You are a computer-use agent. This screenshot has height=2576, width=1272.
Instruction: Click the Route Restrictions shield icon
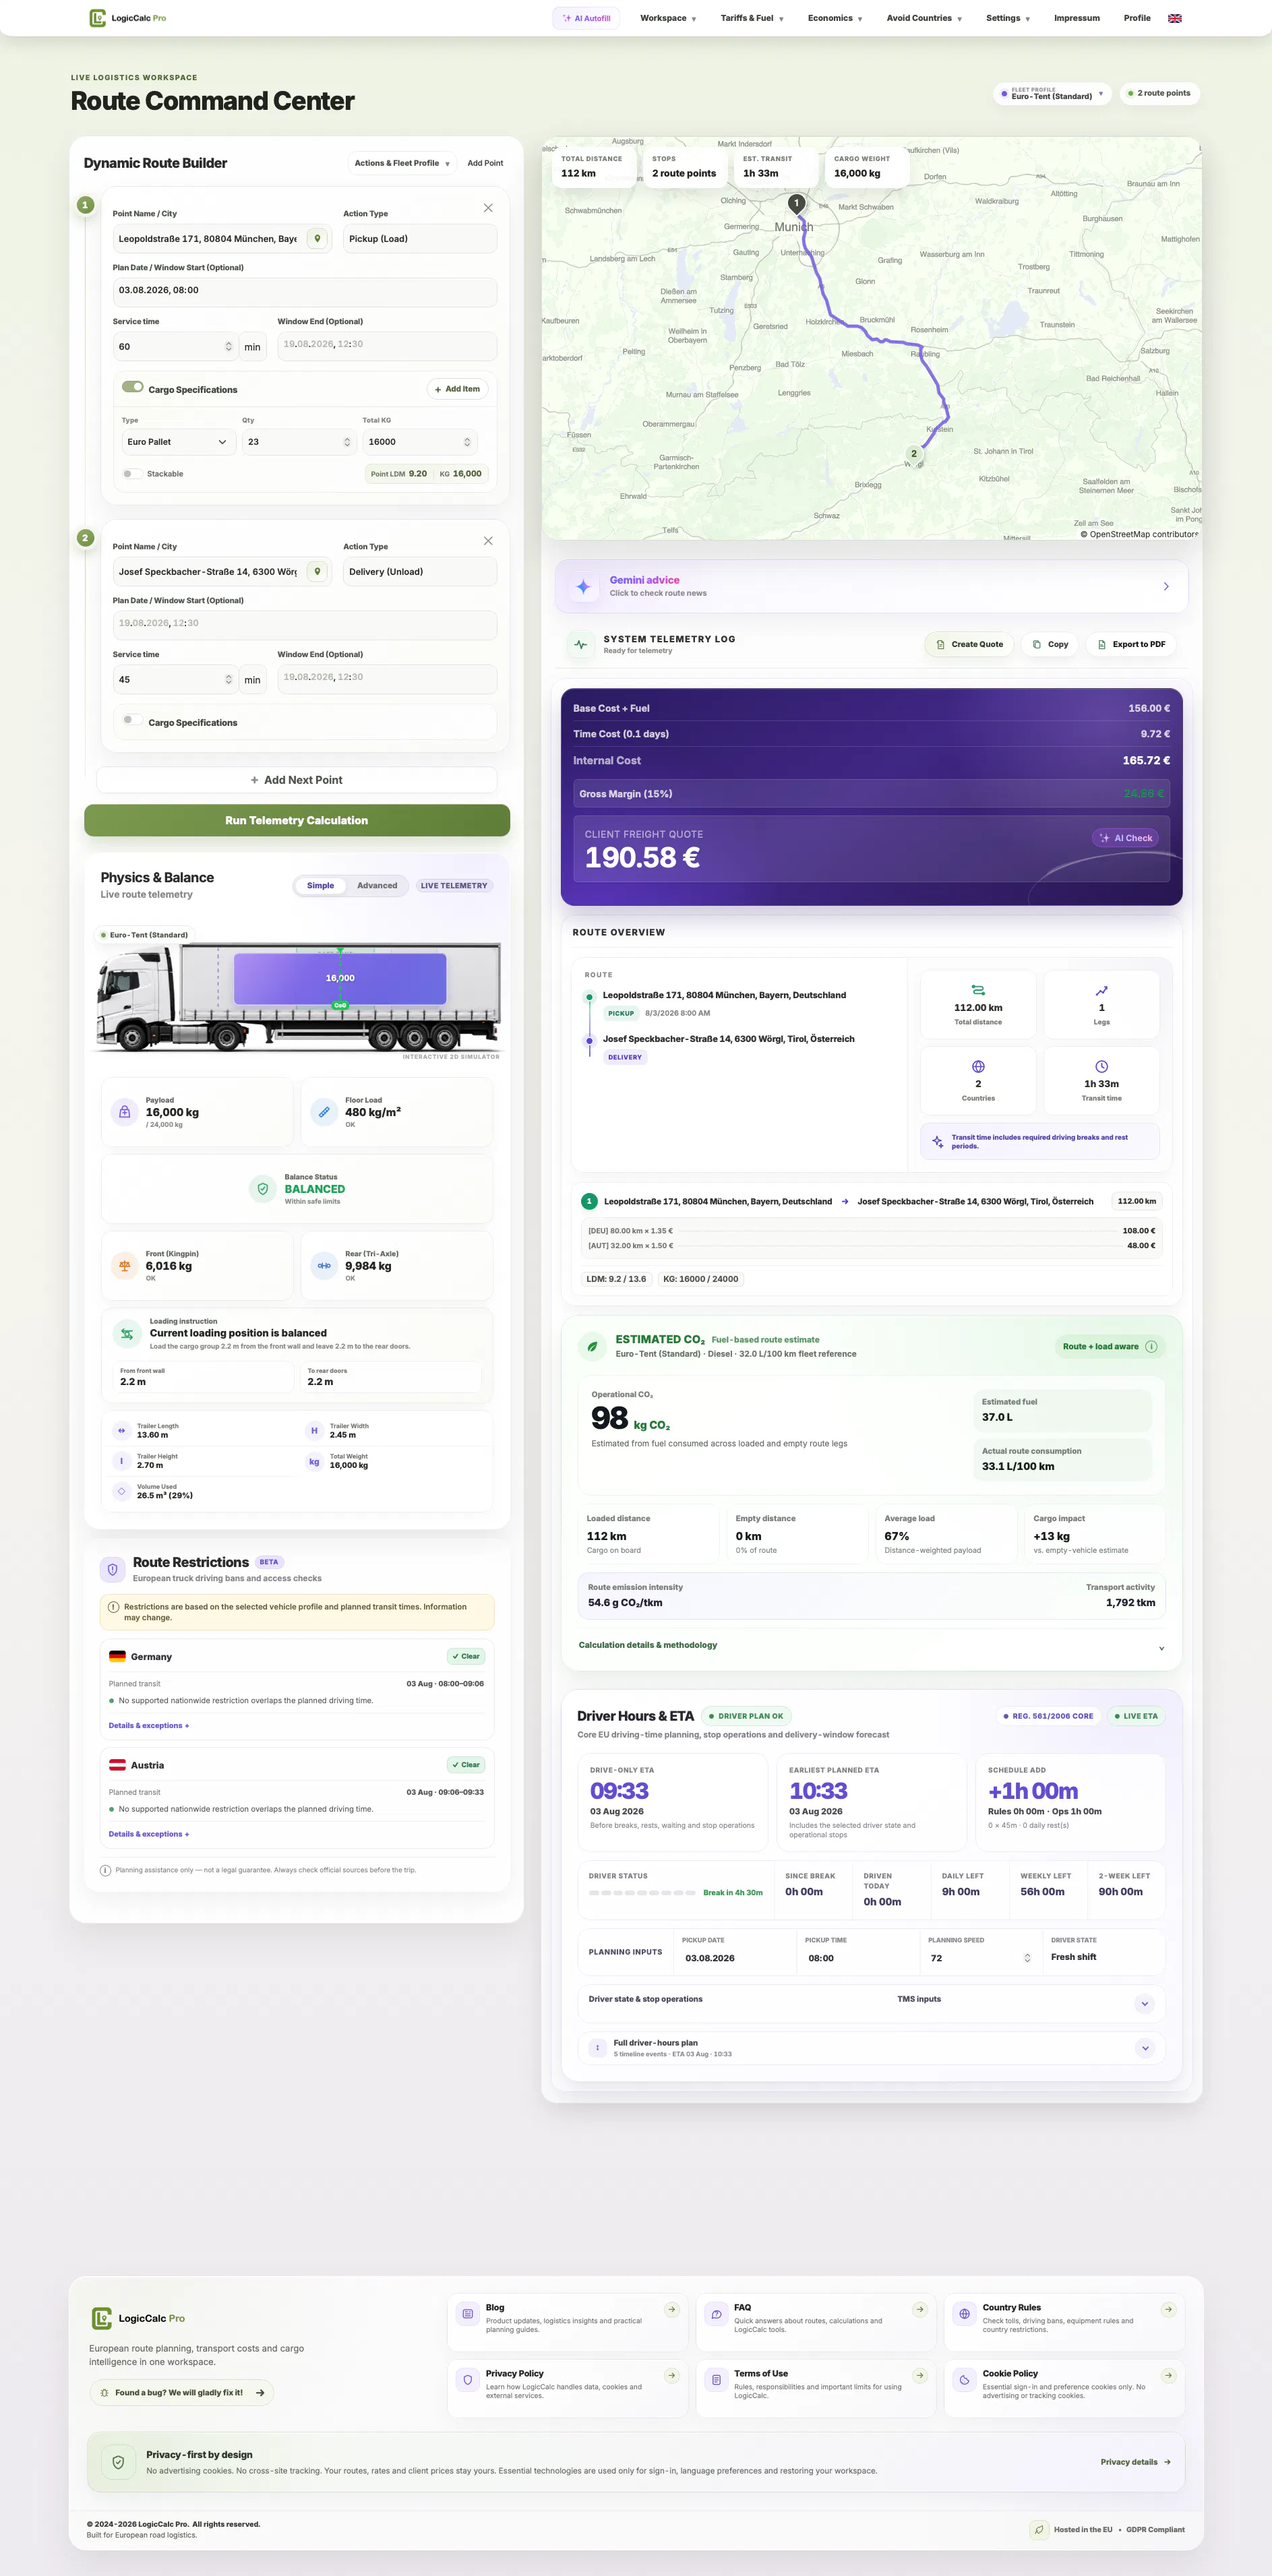click(112, 1569)
